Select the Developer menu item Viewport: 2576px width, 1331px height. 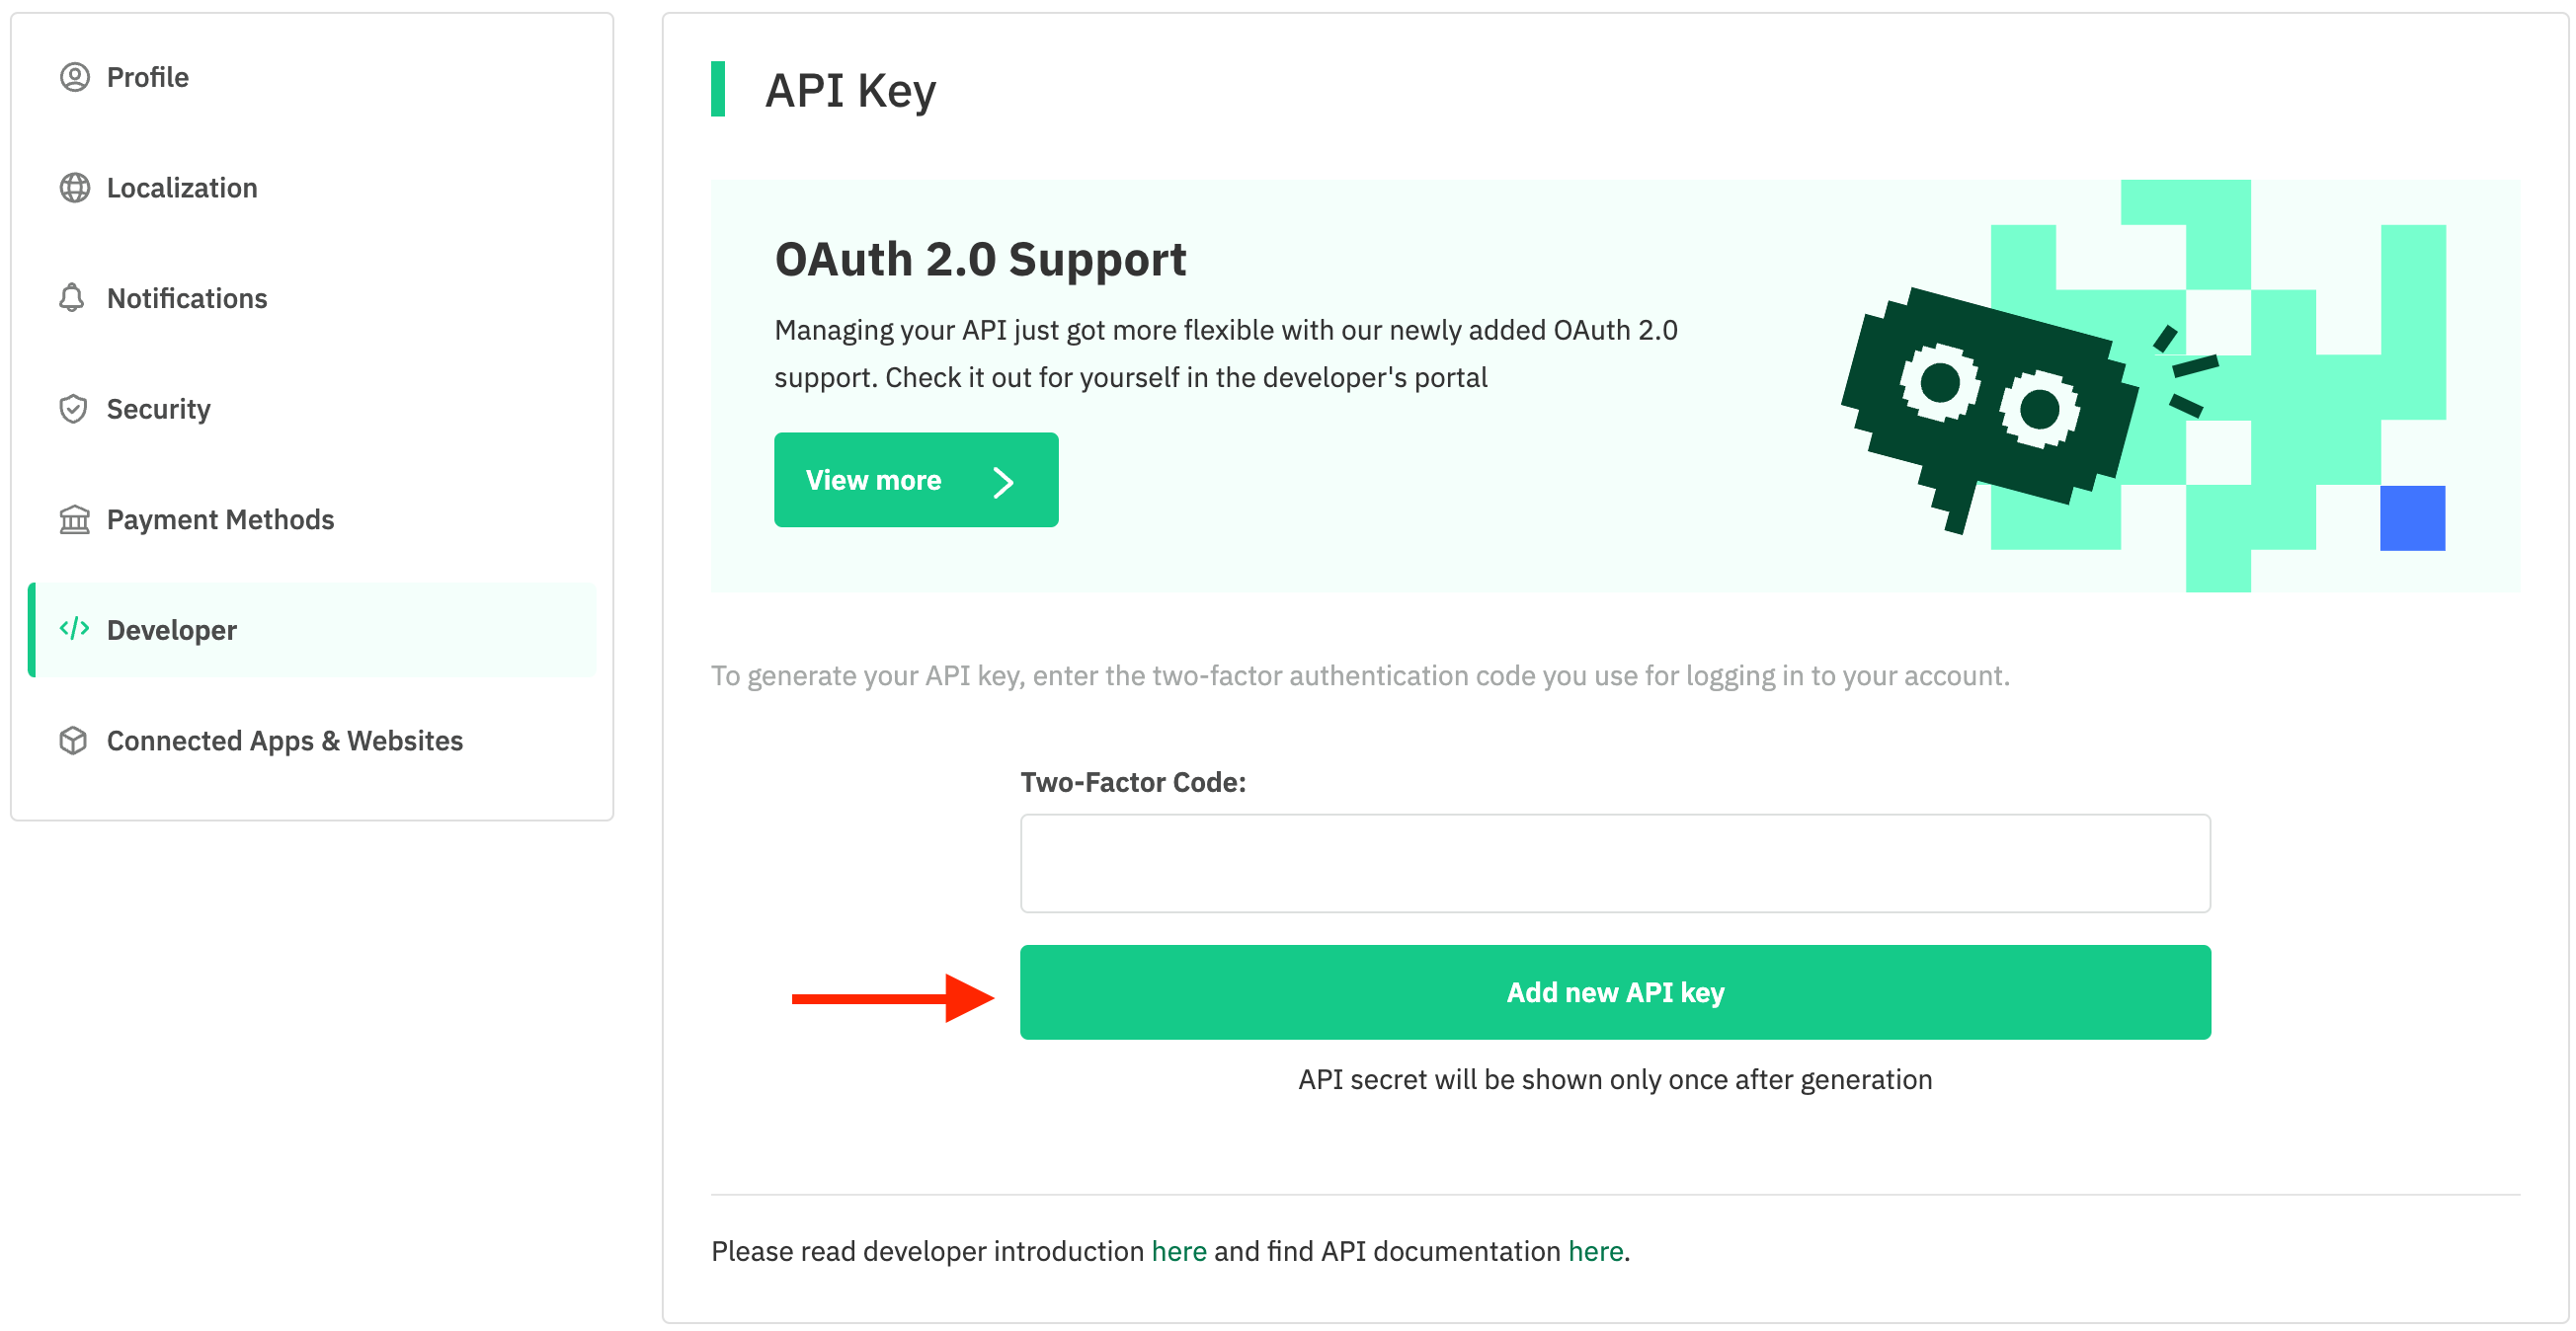coord(313,631)
